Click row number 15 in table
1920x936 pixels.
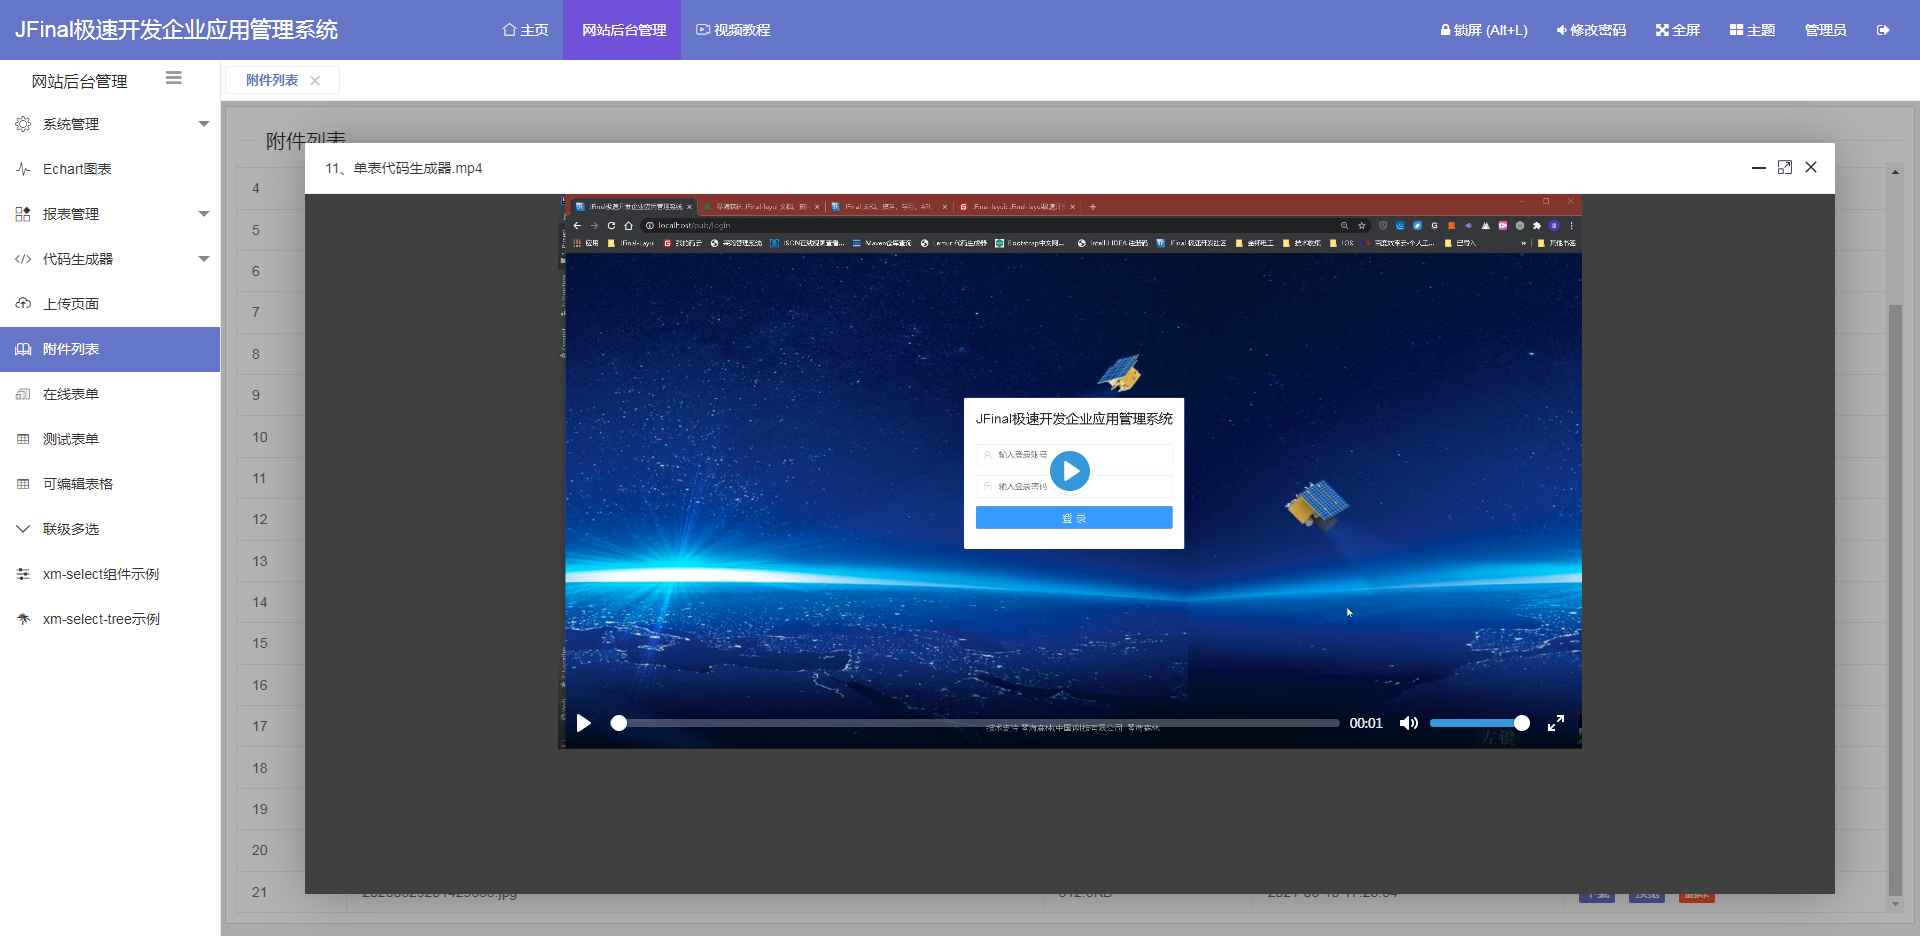click(x=260, y=643)
